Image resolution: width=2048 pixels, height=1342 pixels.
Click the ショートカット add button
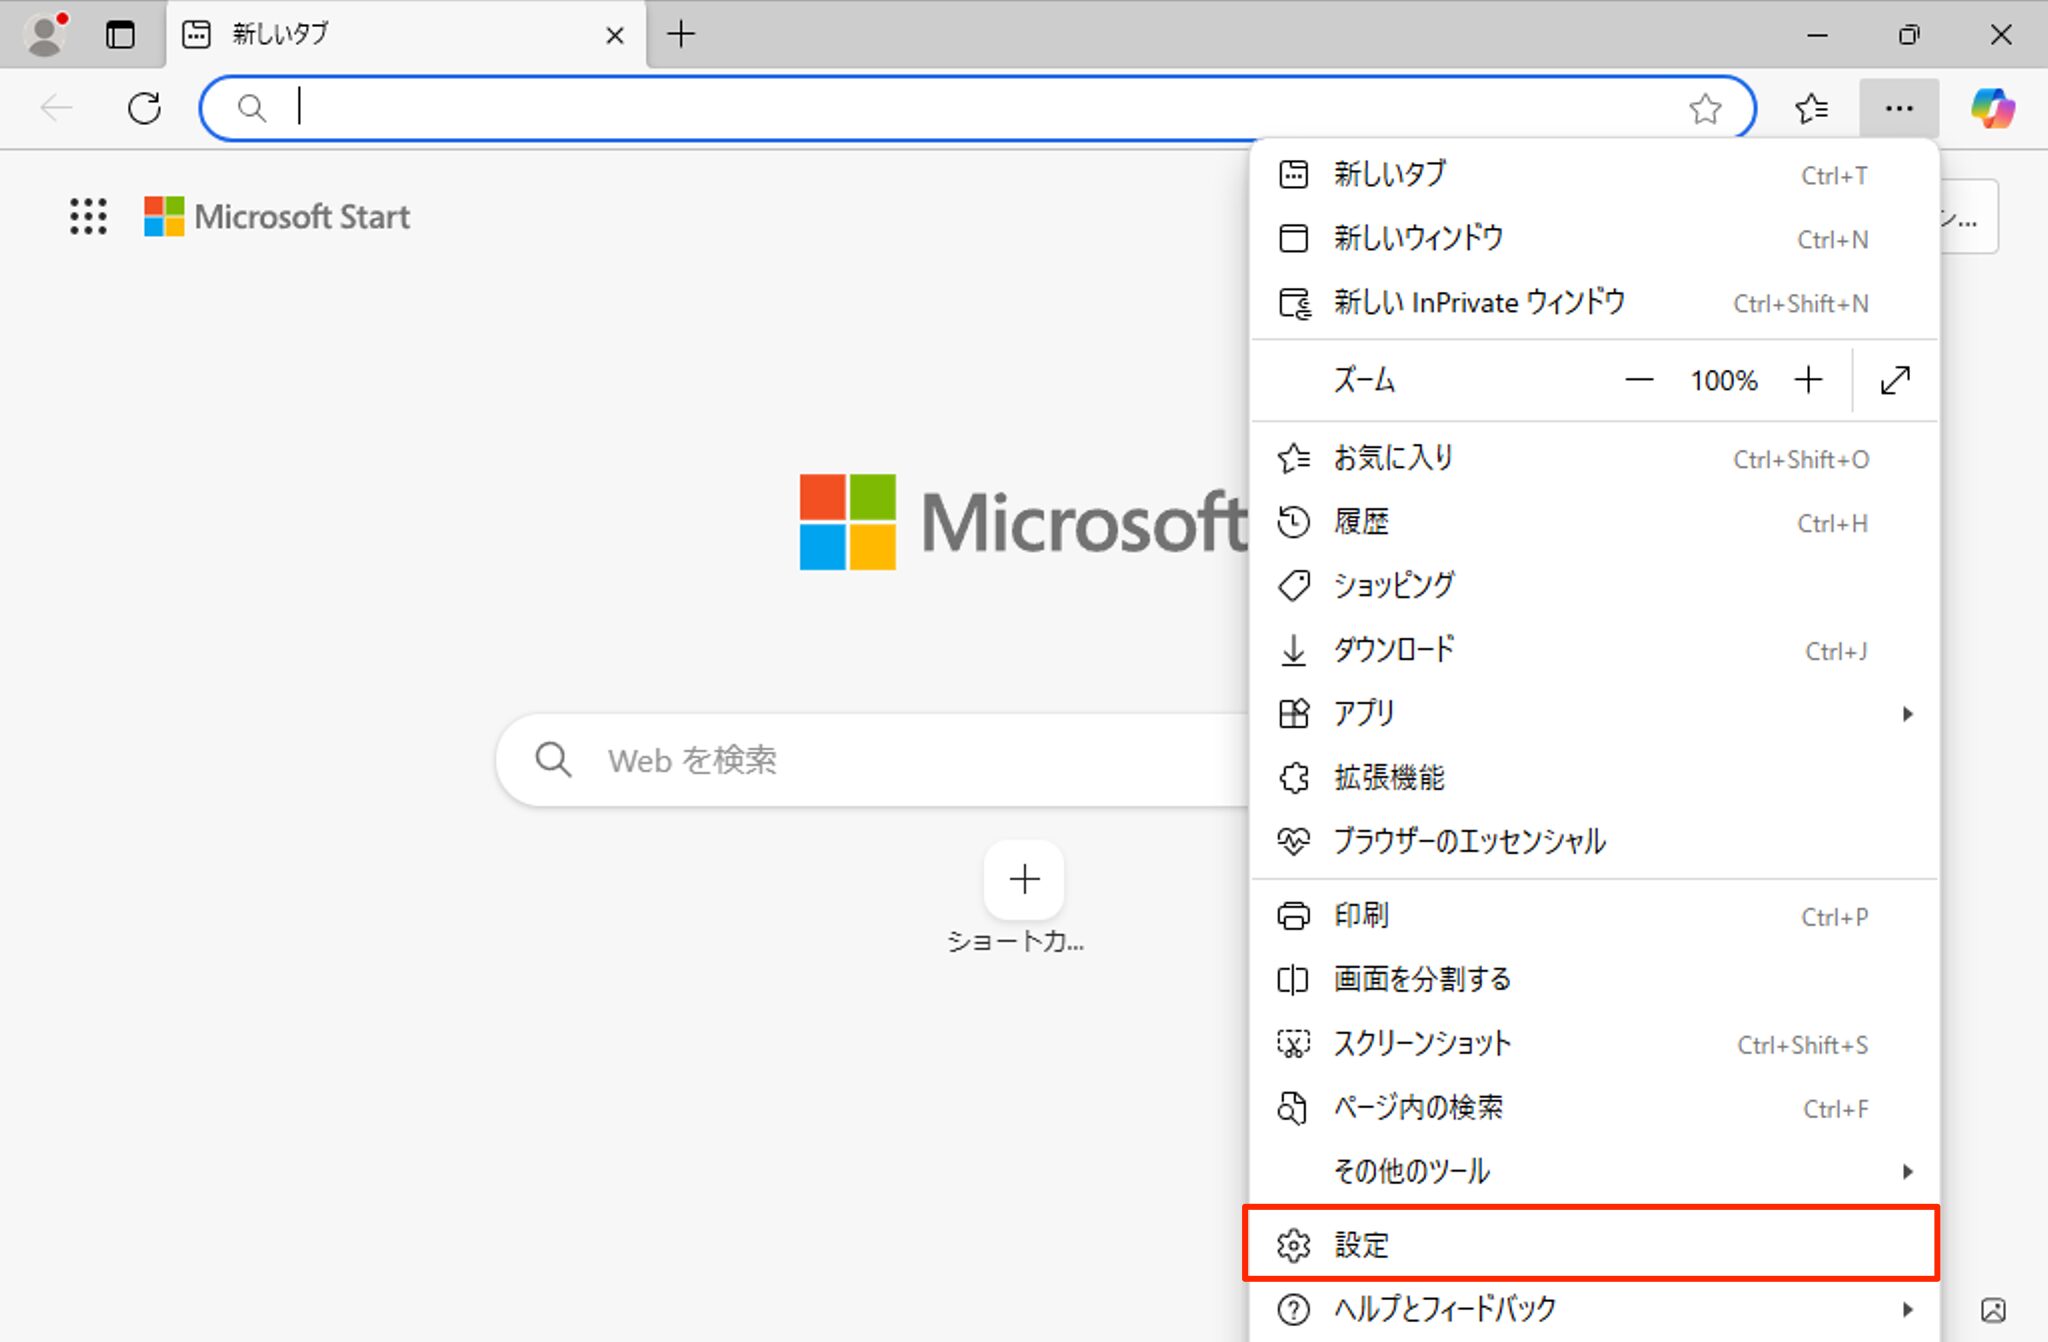tap(1023, 879)
